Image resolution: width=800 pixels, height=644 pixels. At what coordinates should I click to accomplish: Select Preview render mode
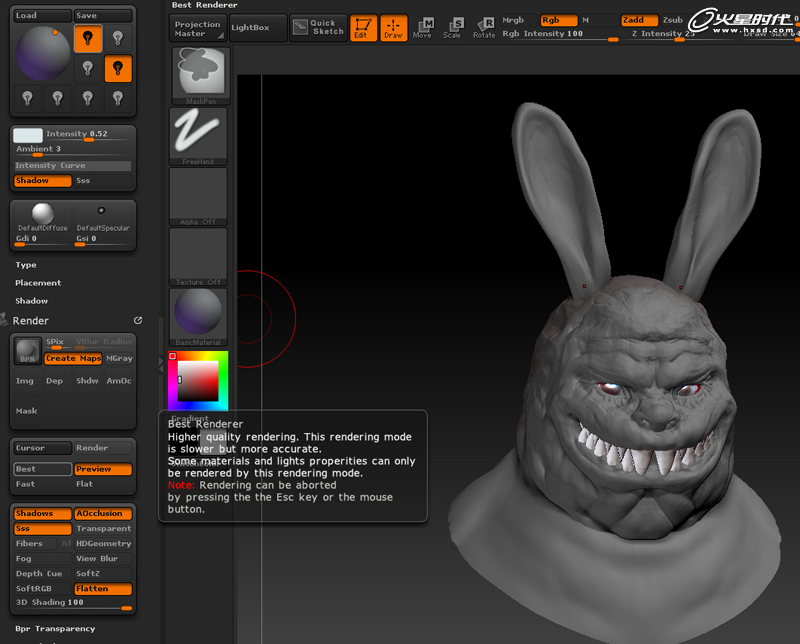[x=103, y=469]
